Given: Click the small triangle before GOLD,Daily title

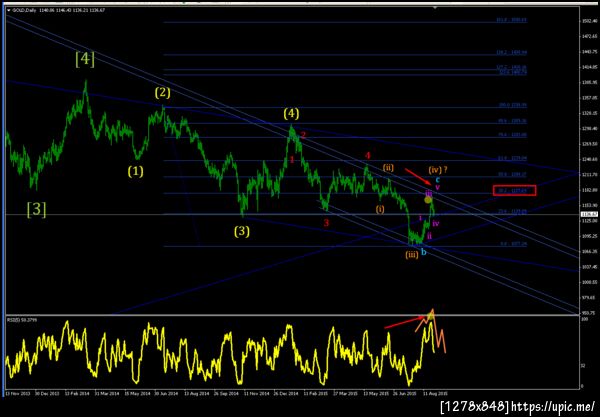Looking at the screenshot, I should pyautogui.click(x=9, y=10).
